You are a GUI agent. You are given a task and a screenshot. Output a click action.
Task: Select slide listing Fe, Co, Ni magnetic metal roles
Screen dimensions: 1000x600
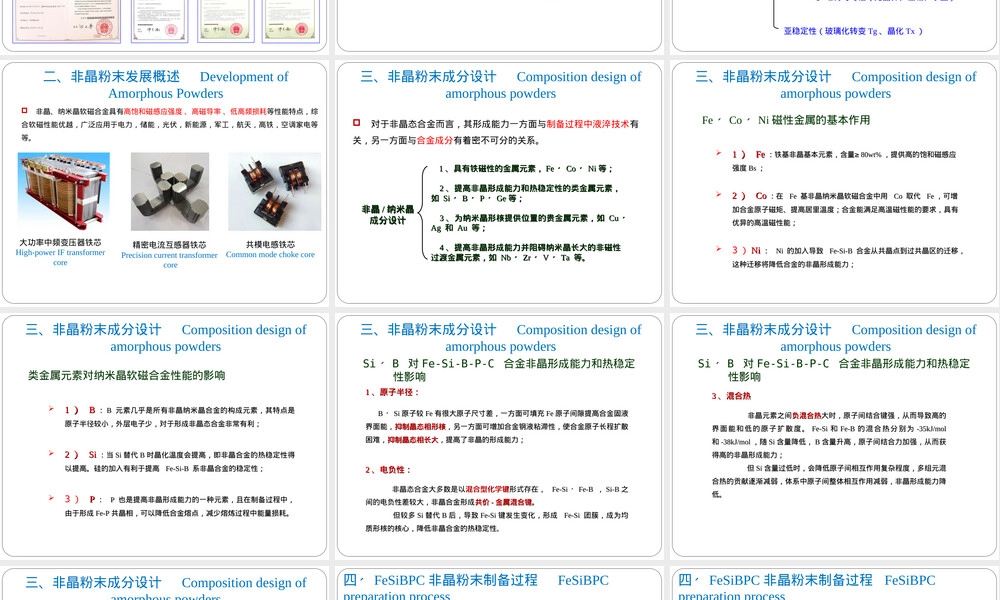pyautogui.click(x=834, y=182)
